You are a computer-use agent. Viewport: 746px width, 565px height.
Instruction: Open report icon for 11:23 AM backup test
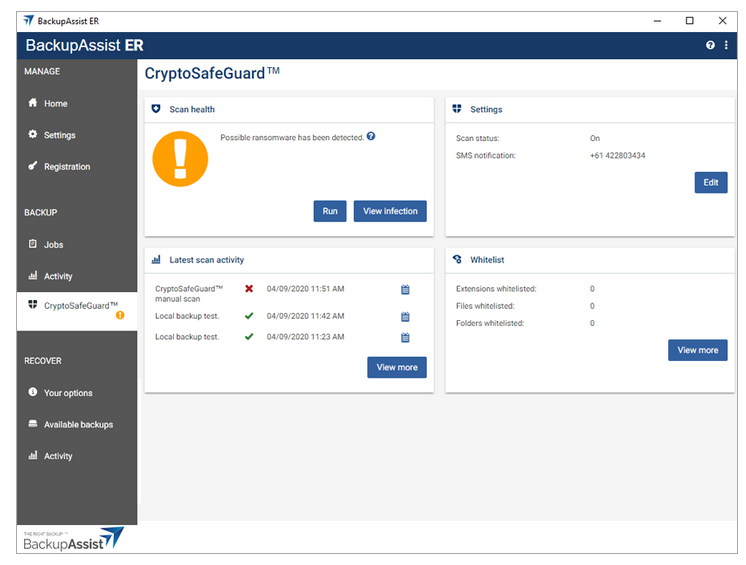405,338
